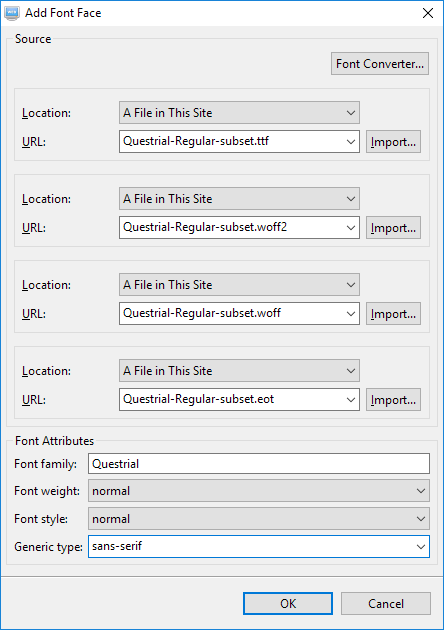Open the Font style dropdown
Viewport: 444px width, 630px height.
coord(259,519)
